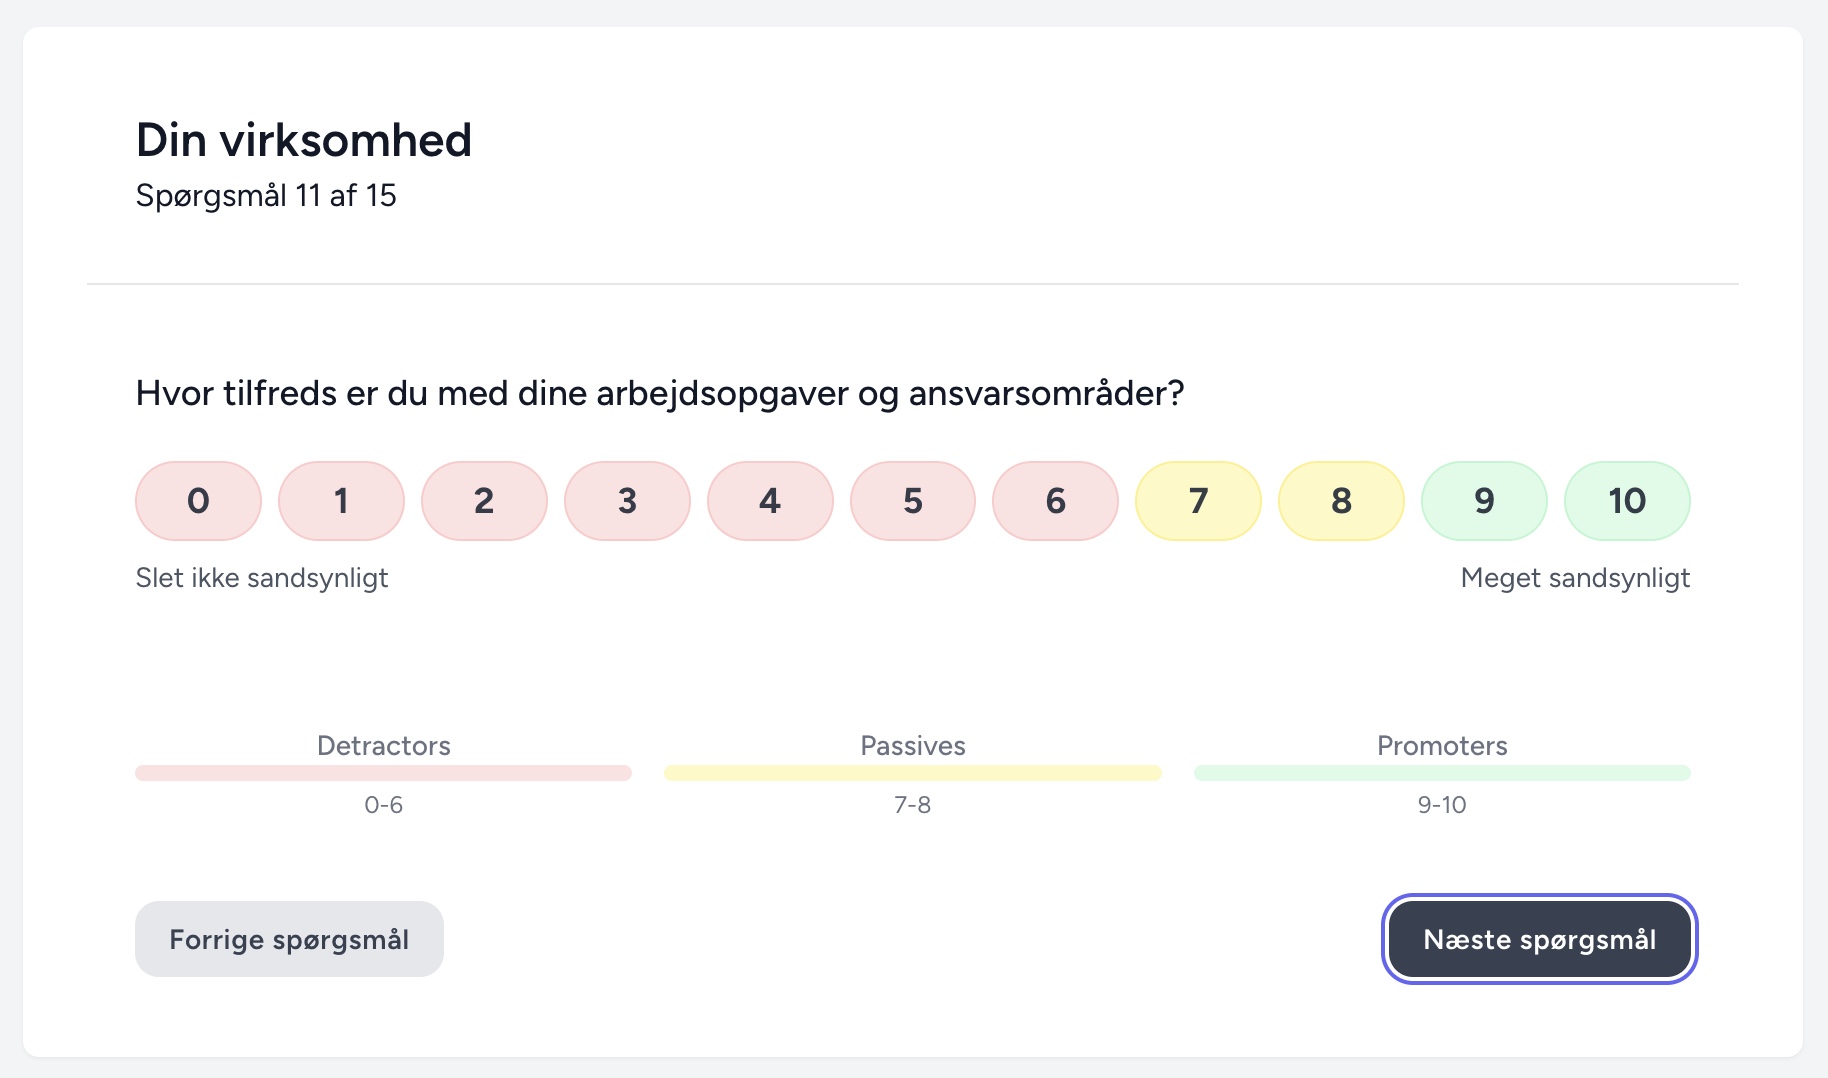Click the yellow Passives bar
The width and height of the screenshot is (1828, 1078).
tap(912, 773)
